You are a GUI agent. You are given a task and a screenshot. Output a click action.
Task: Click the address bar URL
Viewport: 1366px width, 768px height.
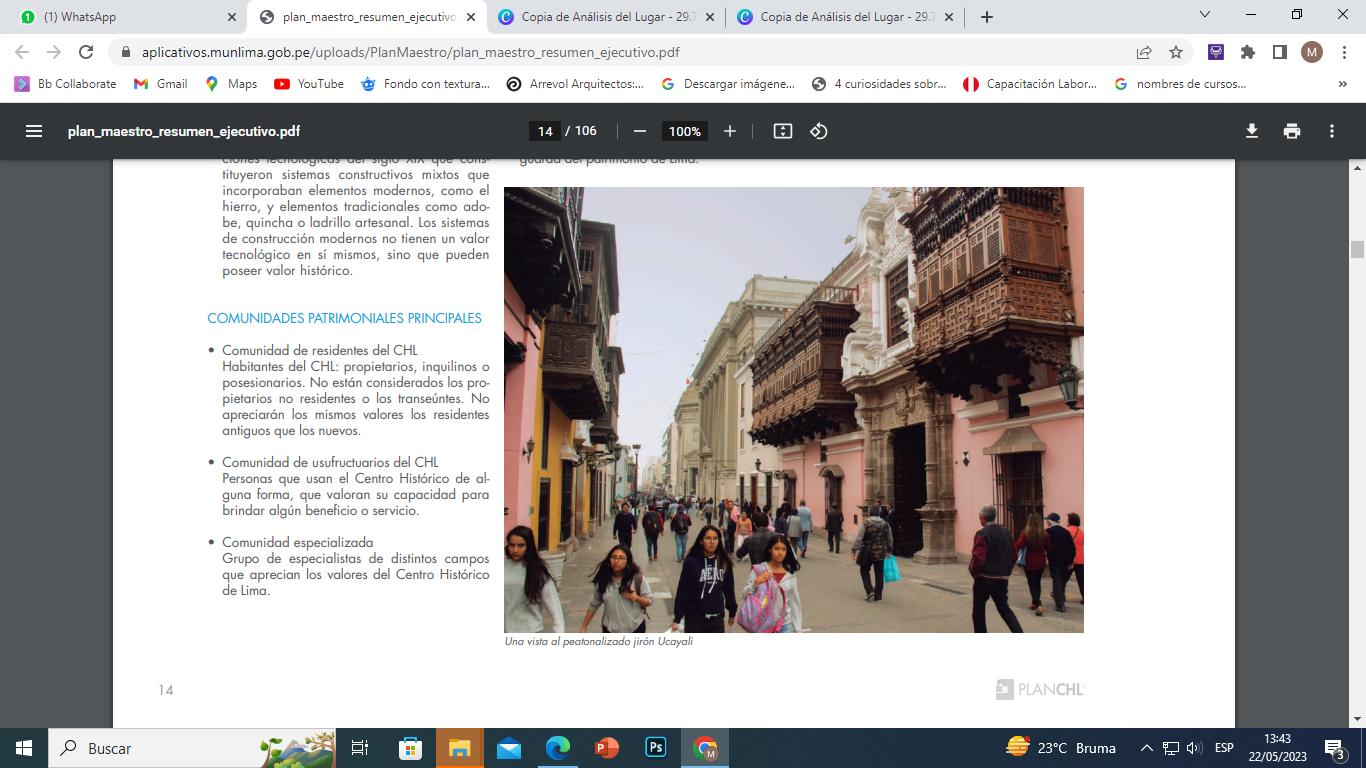[411, 52]
